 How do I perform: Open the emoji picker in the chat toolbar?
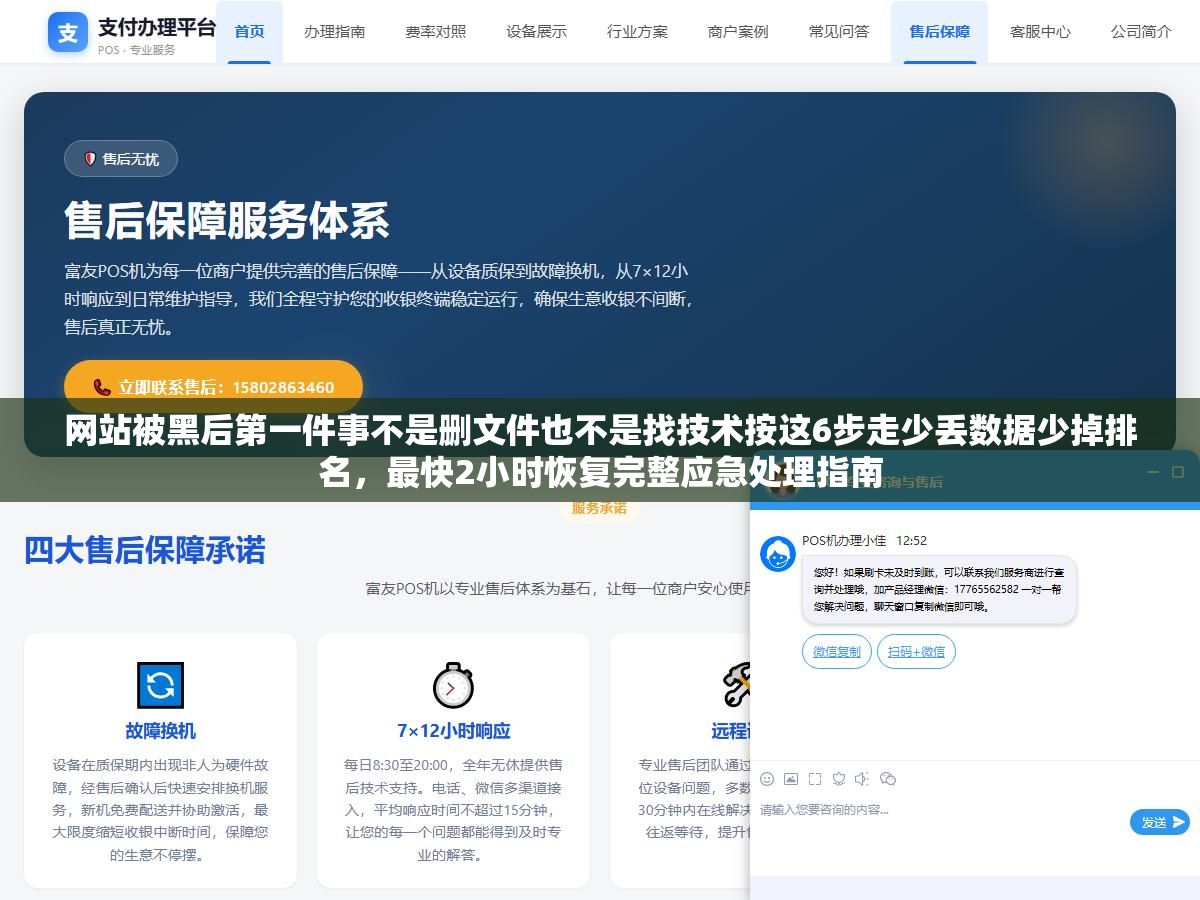pos(767,779)
